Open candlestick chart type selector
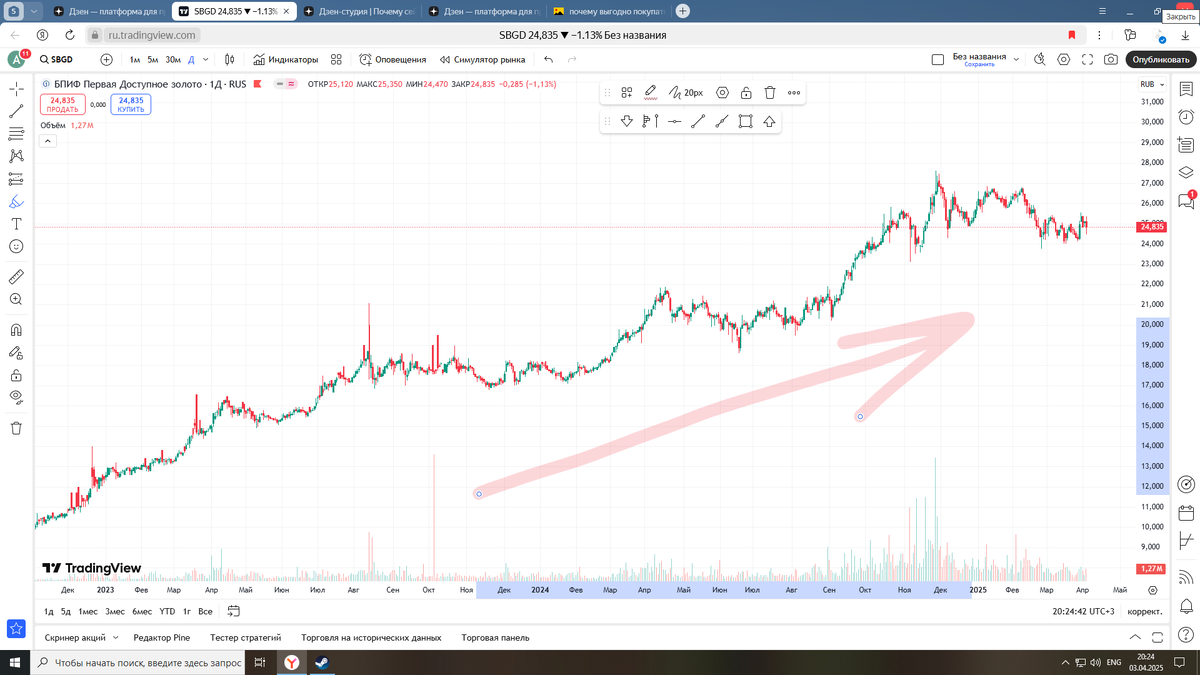 click(230, 59)
